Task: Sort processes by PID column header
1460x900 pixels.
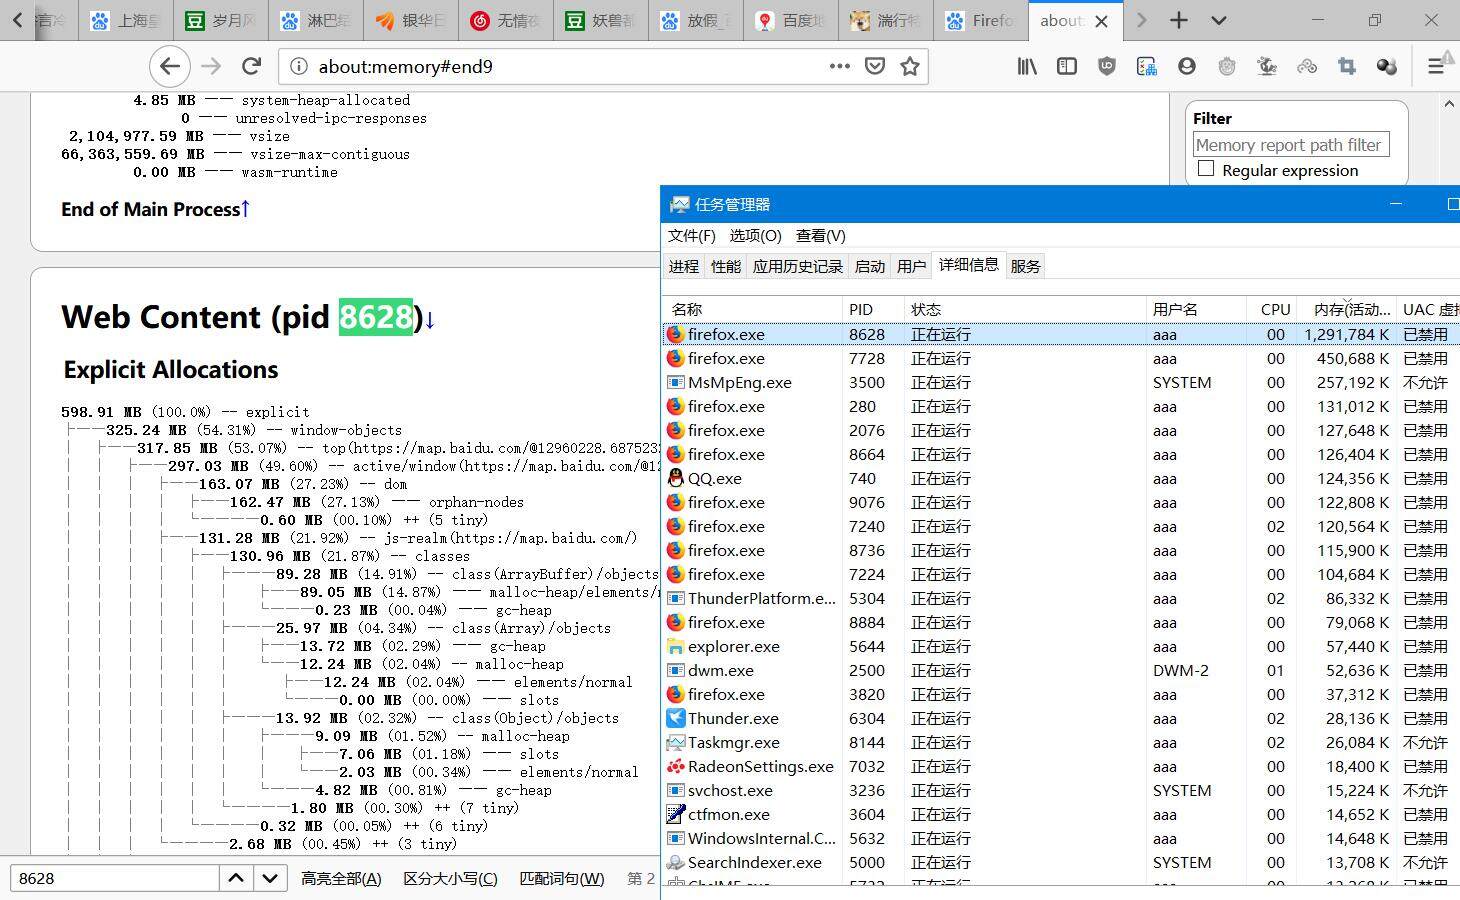Action: [873, 309]
